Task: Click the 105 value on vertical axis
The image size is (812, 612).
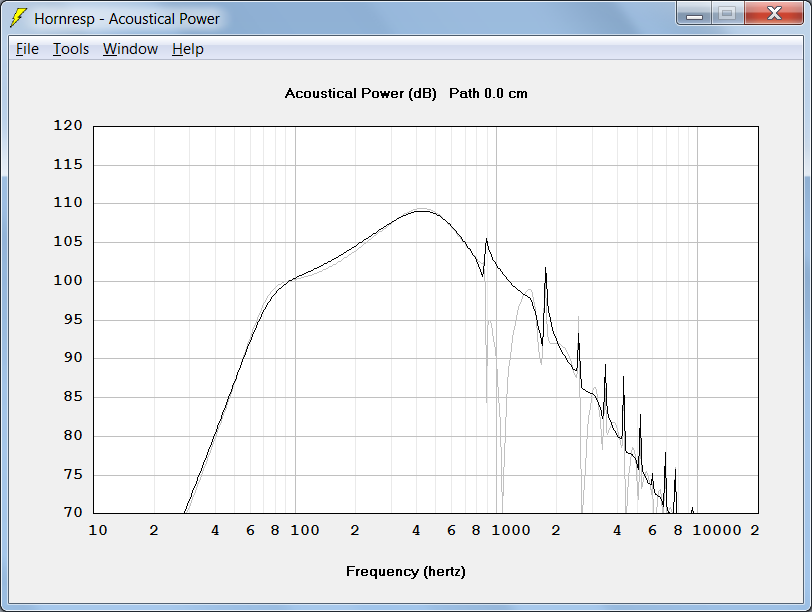Action: pyautogui.click(x=68, y=241)
